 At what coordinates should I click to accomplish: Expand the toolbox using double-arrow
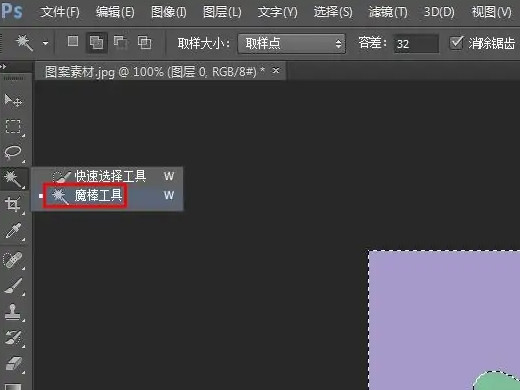(x=3, y=66)
